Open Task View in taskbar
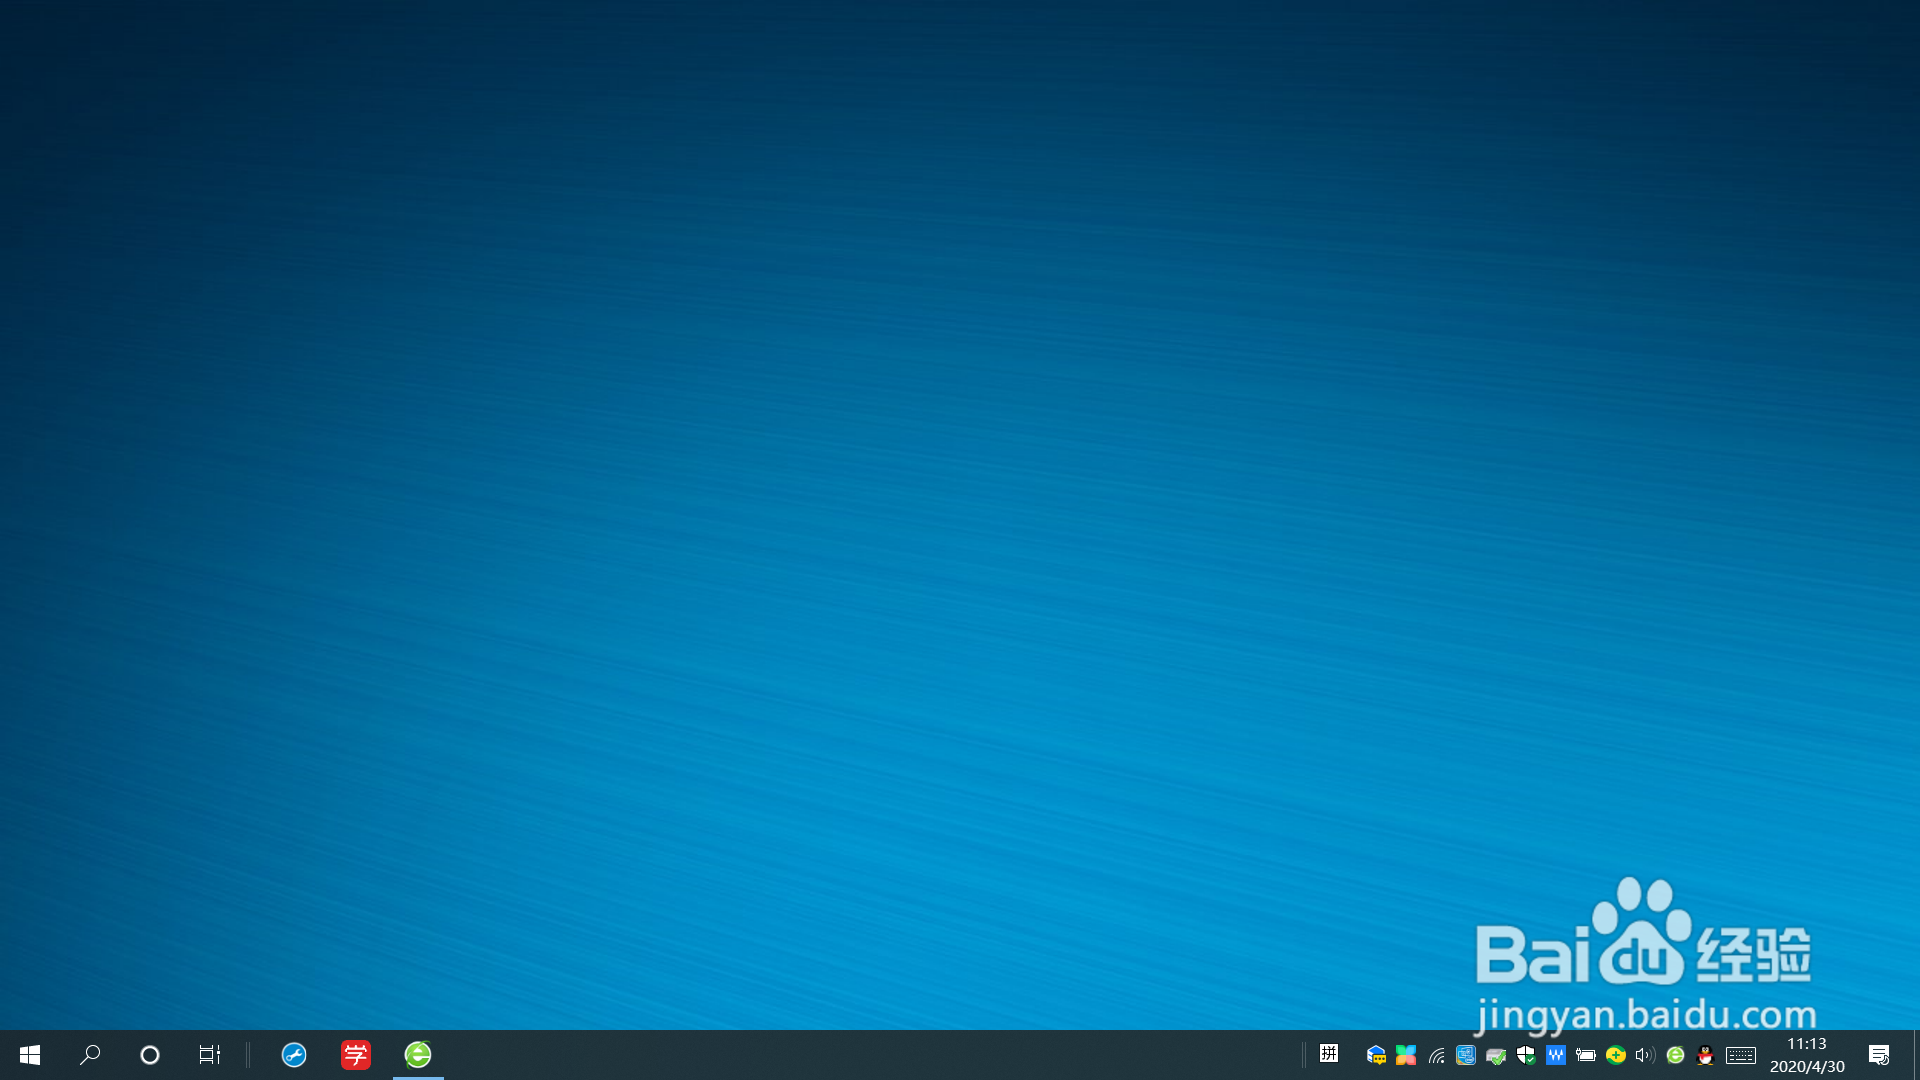 (209, 1055)
